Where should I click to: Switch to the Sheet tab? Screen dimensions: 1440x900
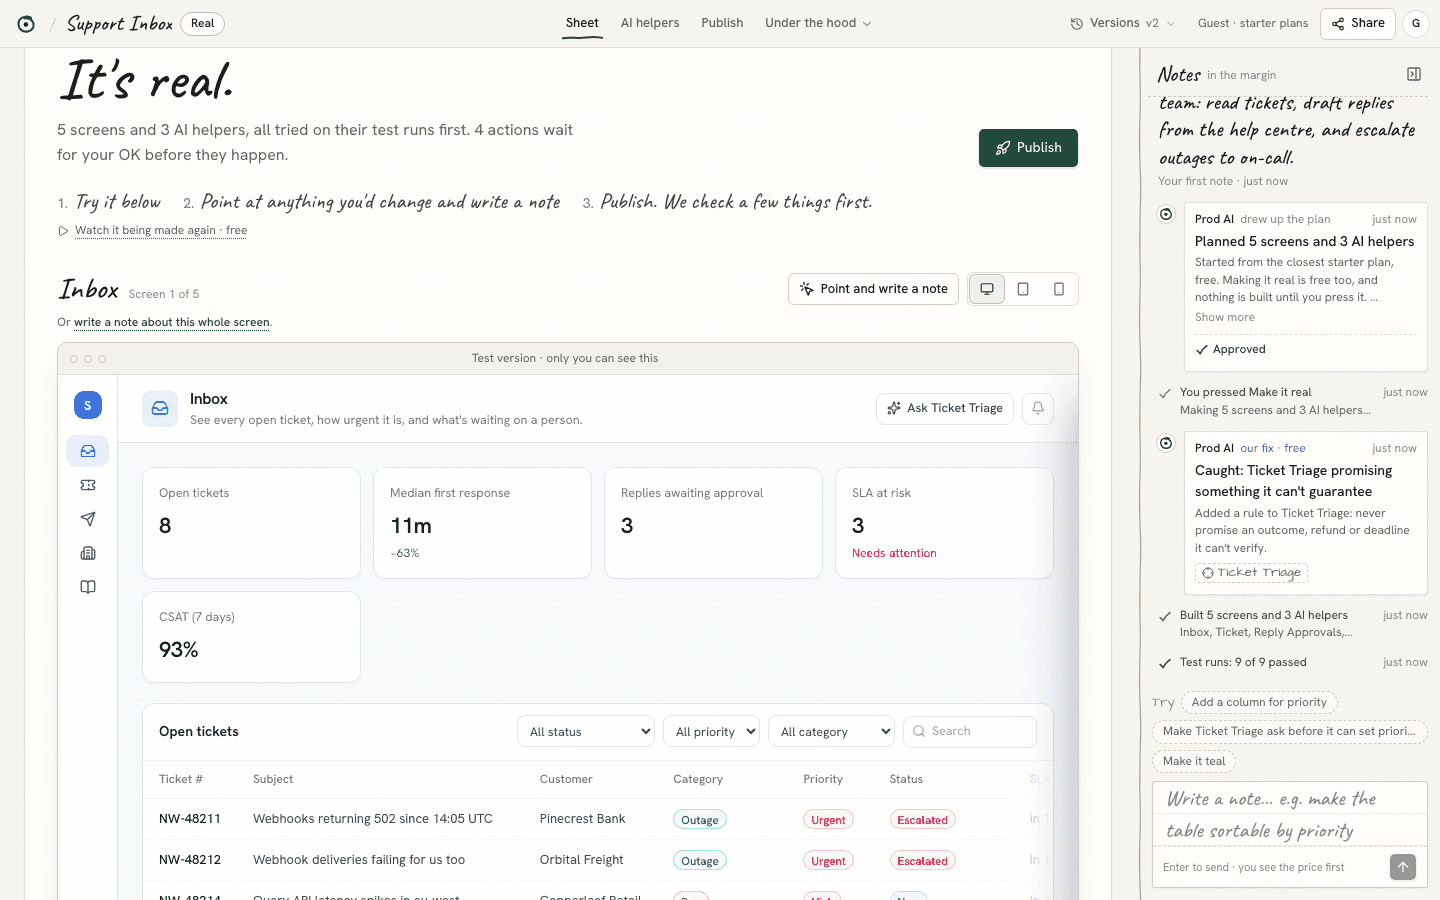click(x=582, y=23)
